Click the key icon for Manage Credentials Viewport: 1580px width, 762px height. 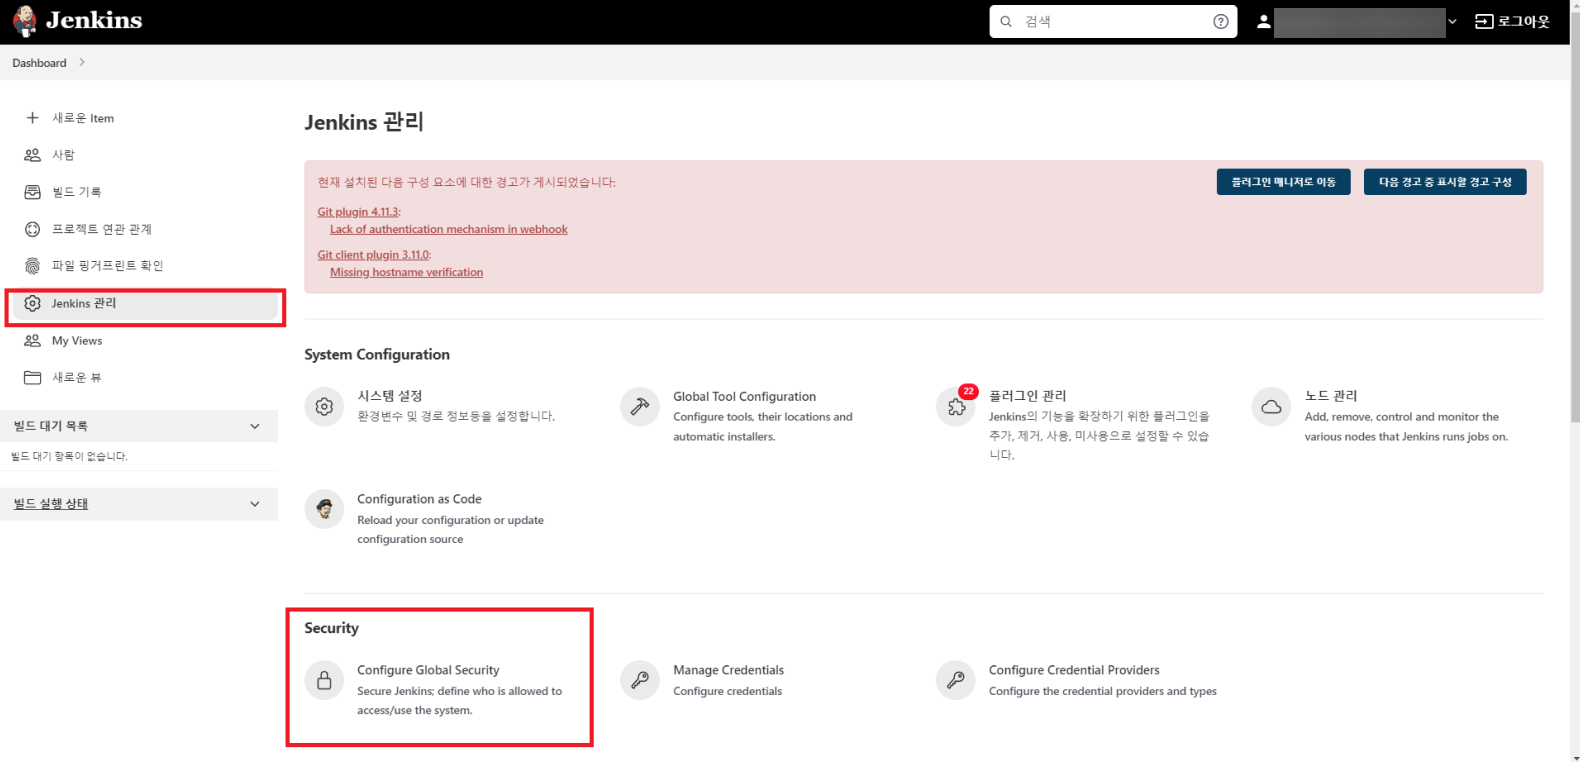640,681
